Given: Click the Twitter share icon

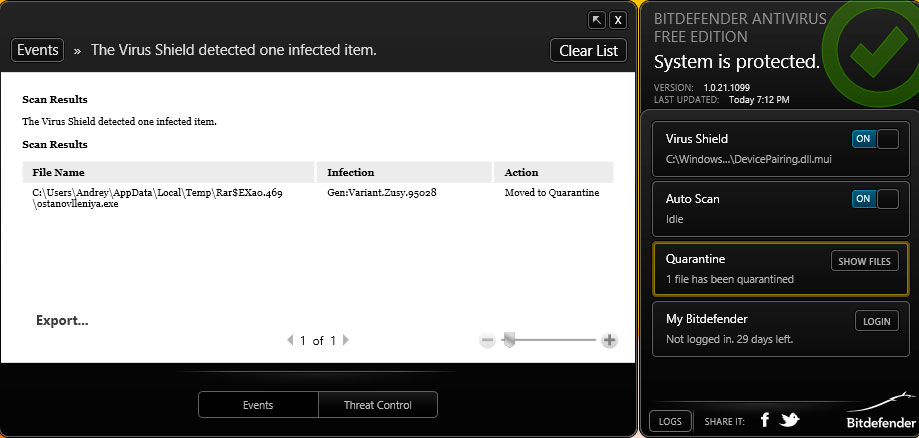Looking at the screenshot, I should click(x=790, y=420).
